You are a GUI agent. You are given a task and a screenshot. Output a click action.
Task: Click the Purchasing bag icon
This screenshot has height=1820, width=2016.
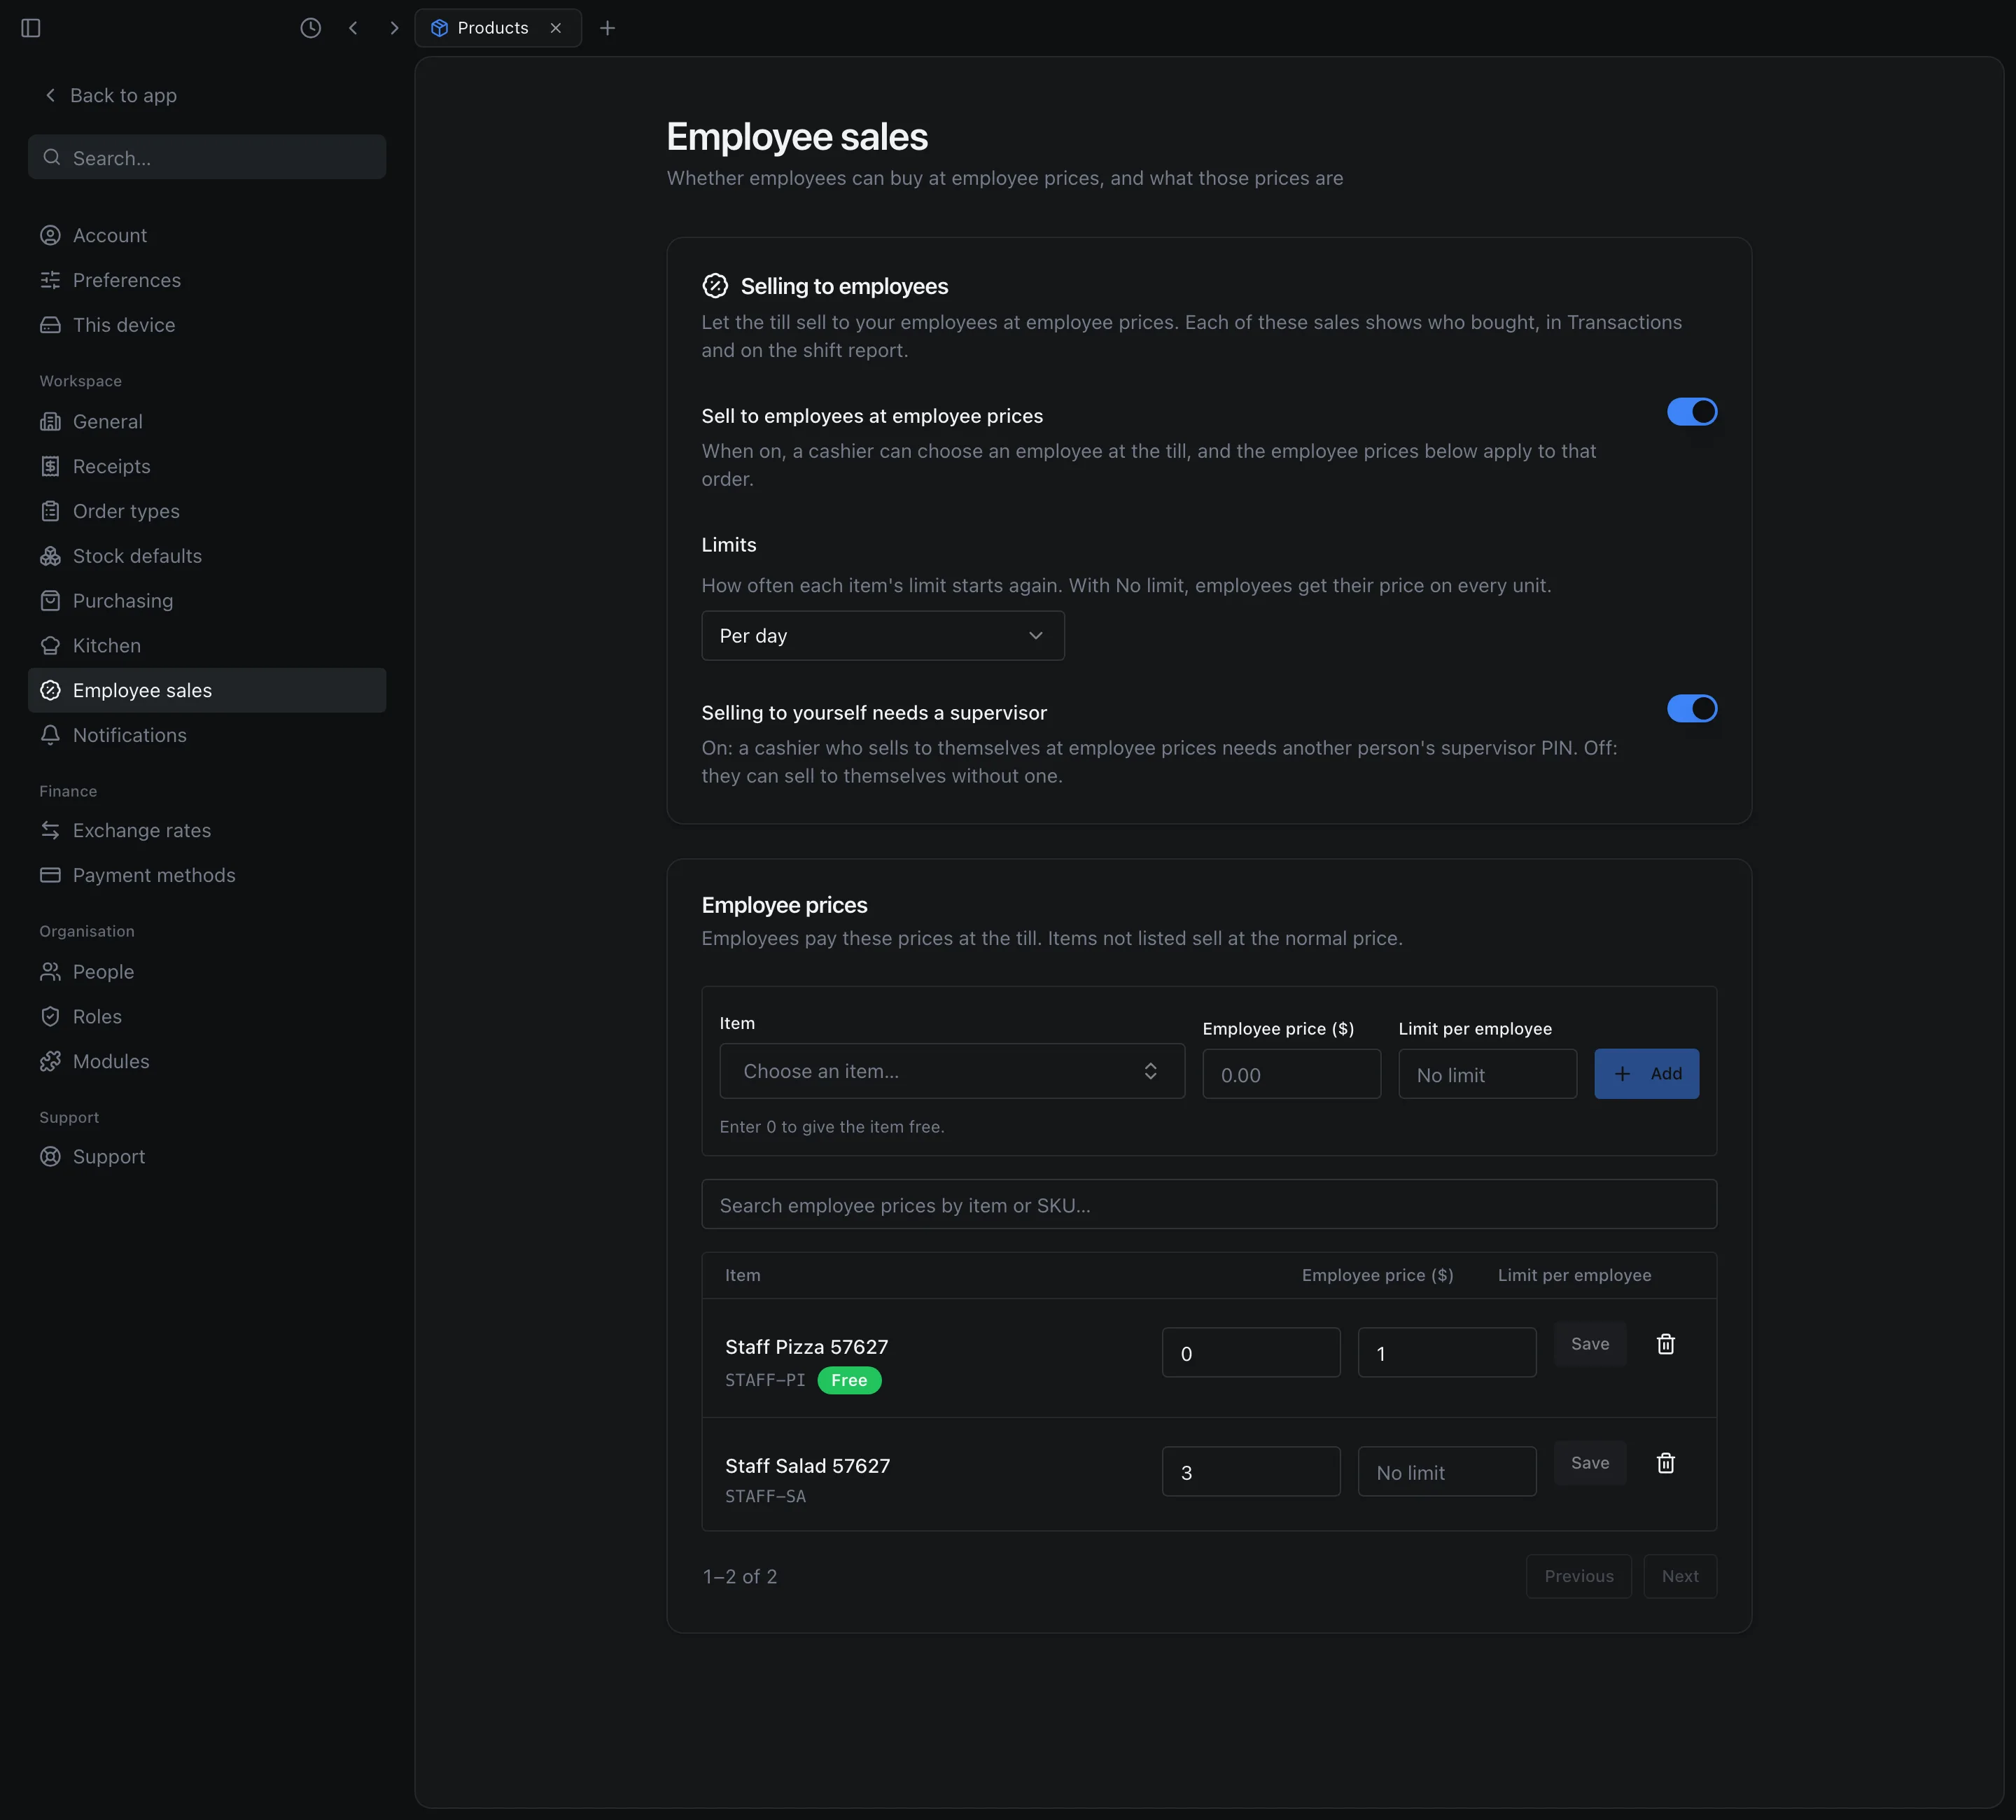pyautogui.click(x=50, y=601)
